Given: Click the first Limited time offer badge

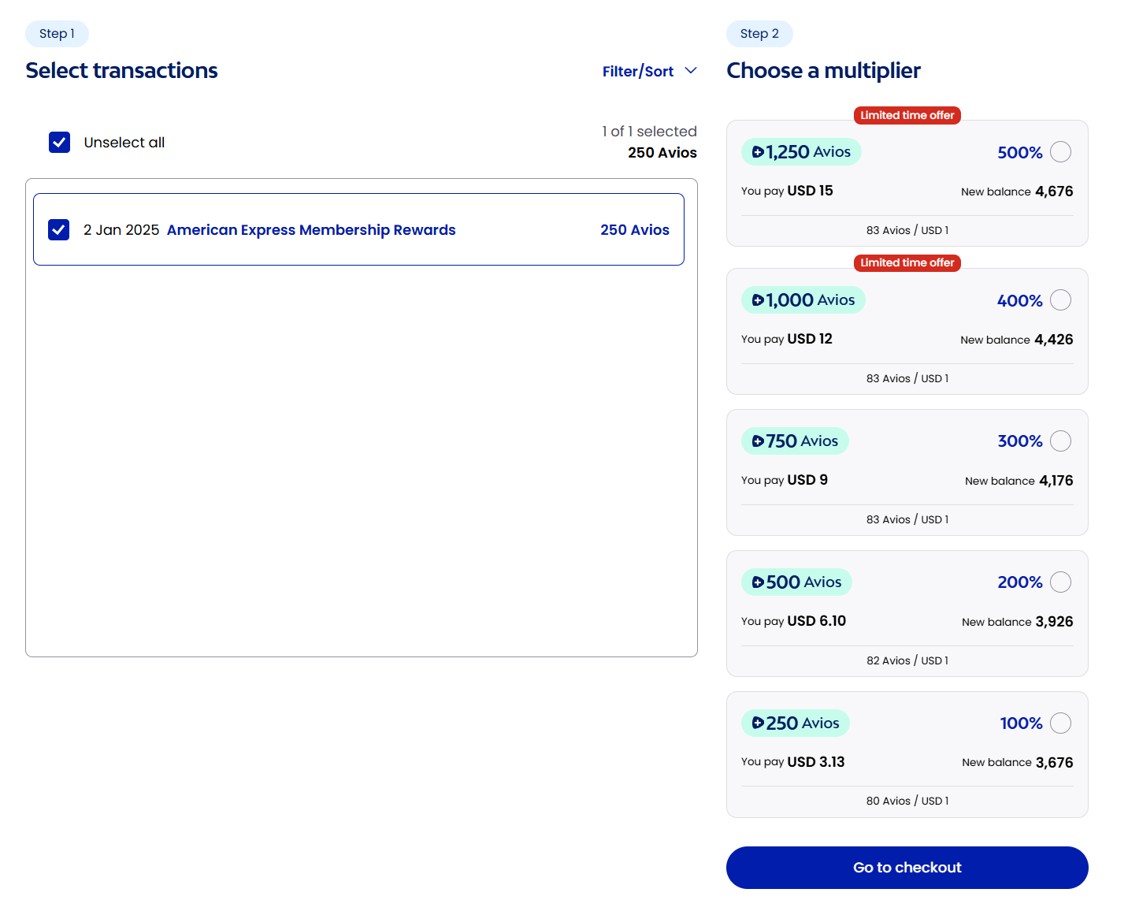Looking at the screenshot, I should click(907, 115).
